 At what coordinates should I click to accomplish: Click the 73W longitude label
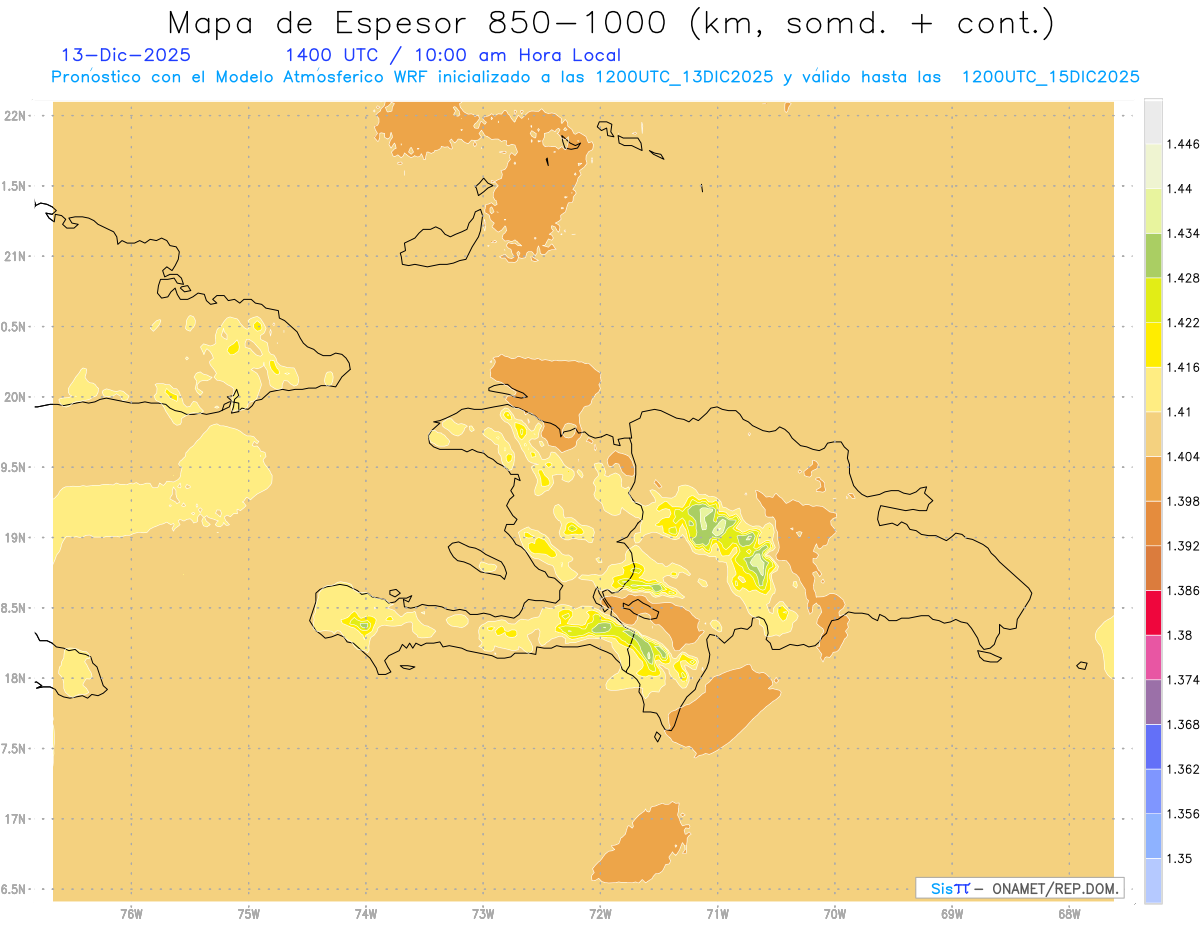(x=483, y=914)
